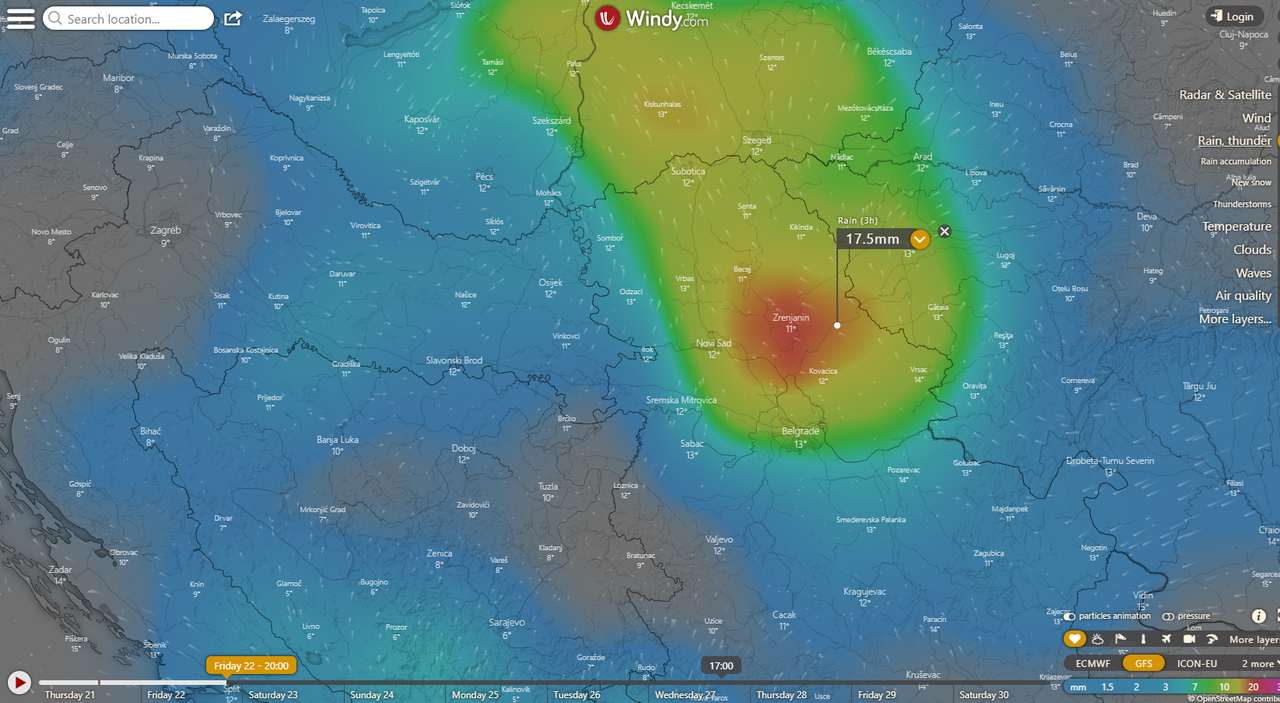Switch forecast model to ECMWF
This screenshot has width=1280, height=703.
pos(1093,663)
